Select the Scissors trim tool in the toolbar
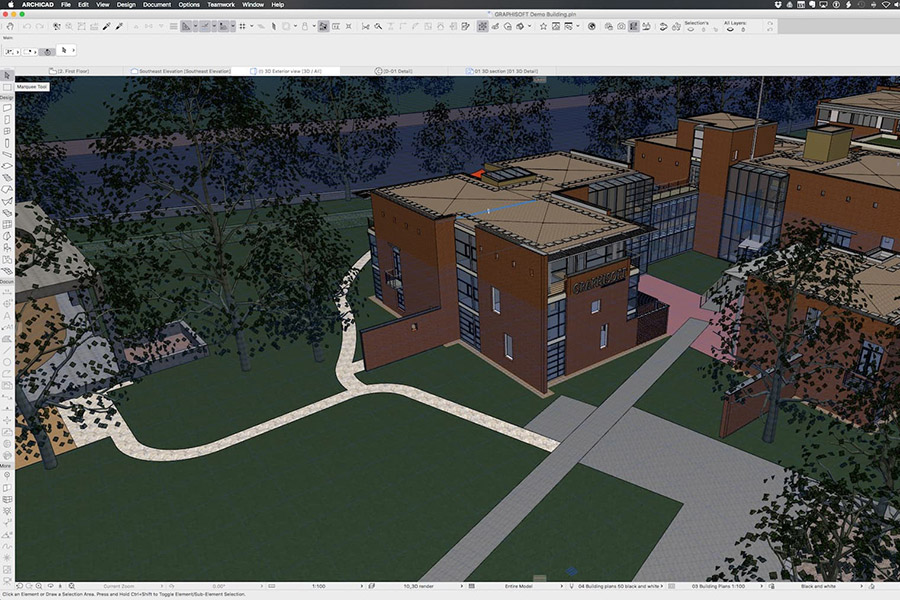This screenshot has height=600, width=900. click(x=366, y=25)
